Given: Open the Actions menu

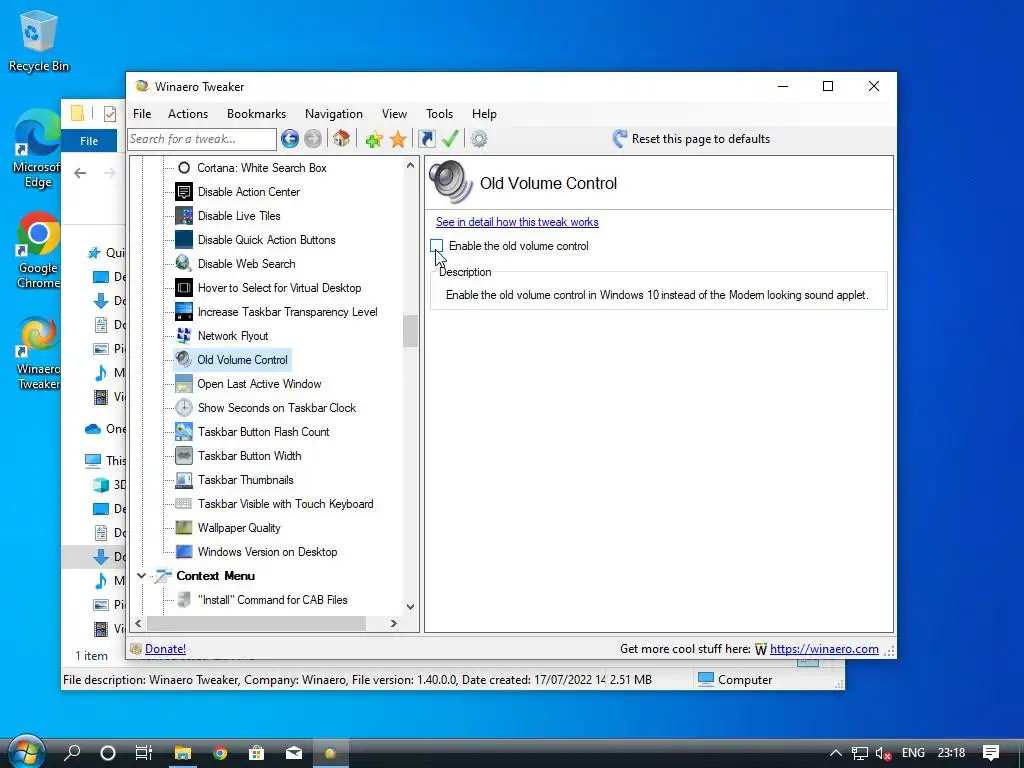Looking at the screenshot, I should pos(187,114).
